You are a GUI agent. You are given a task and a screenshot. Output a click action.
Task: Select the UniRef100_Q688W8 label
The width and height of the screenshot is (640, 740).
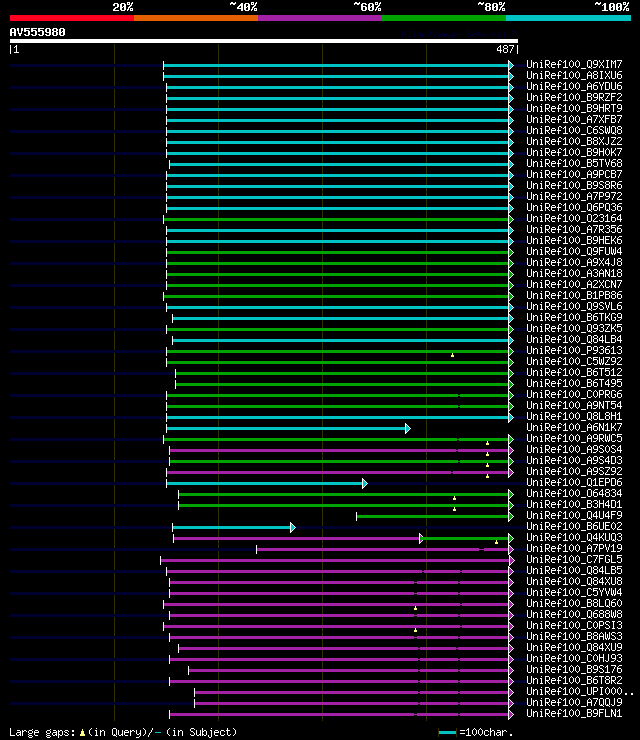click(574, 614)
